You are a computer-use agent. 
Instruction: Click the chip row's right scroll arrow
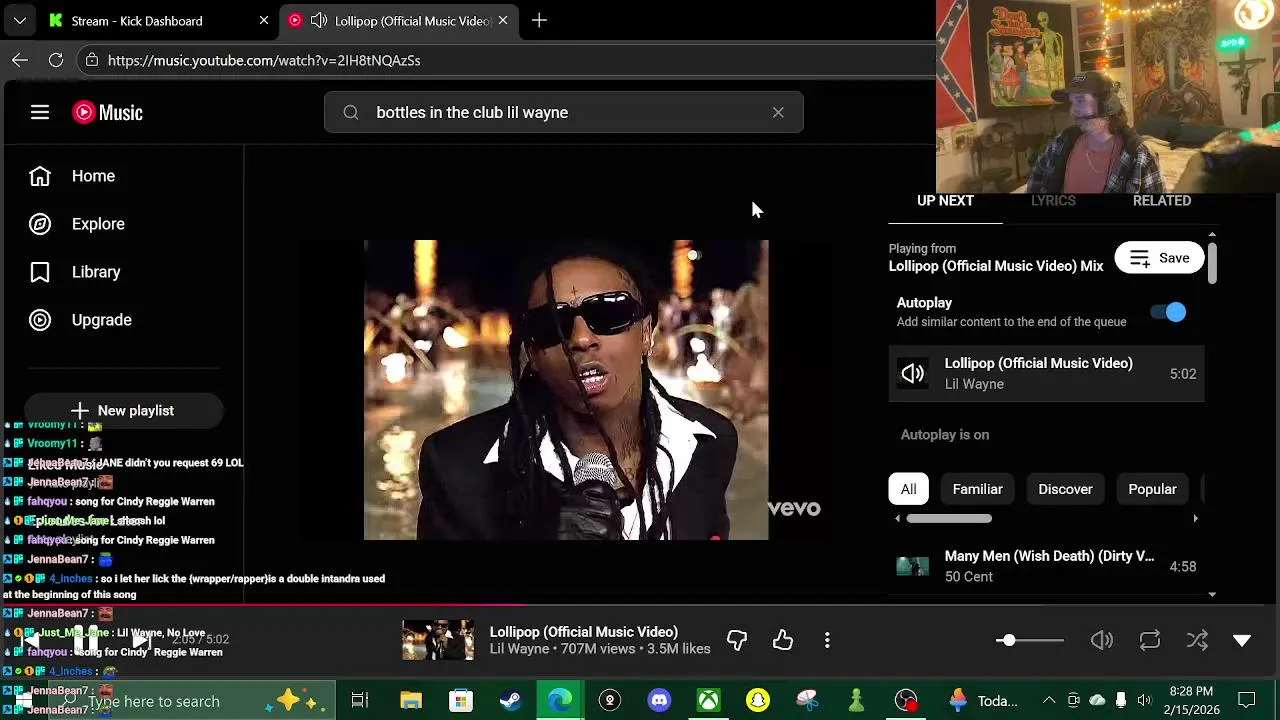(x=1196, y=518)
